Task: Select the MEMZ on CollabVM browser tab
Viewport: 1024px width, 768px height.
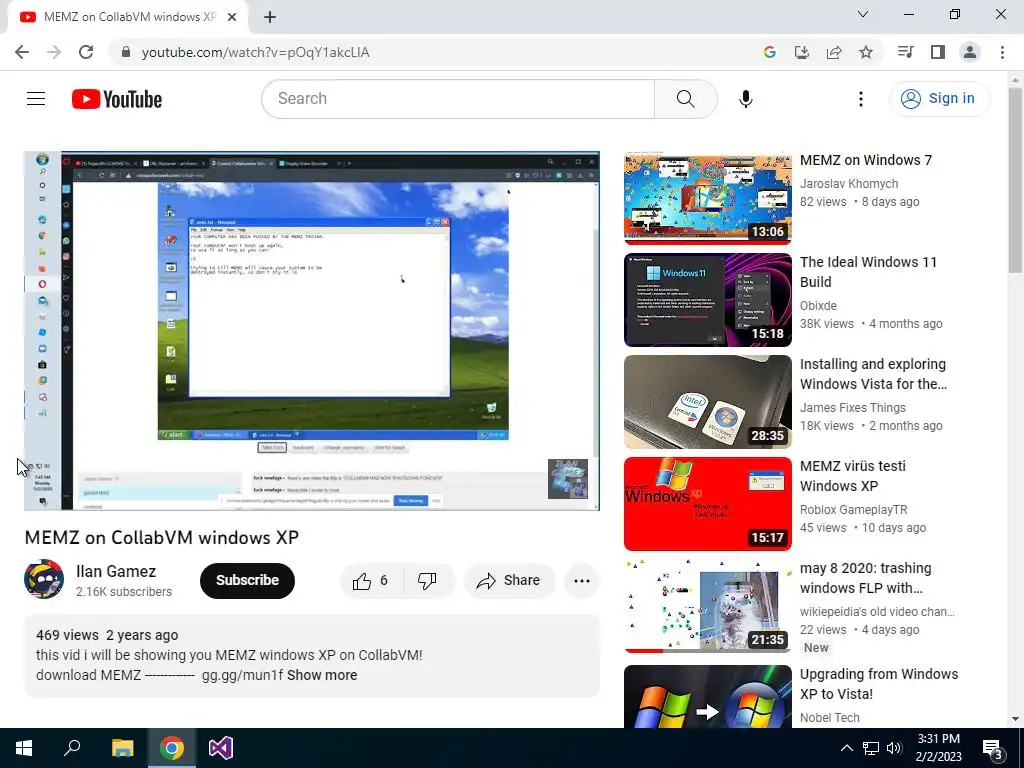Action: (127, 17)
